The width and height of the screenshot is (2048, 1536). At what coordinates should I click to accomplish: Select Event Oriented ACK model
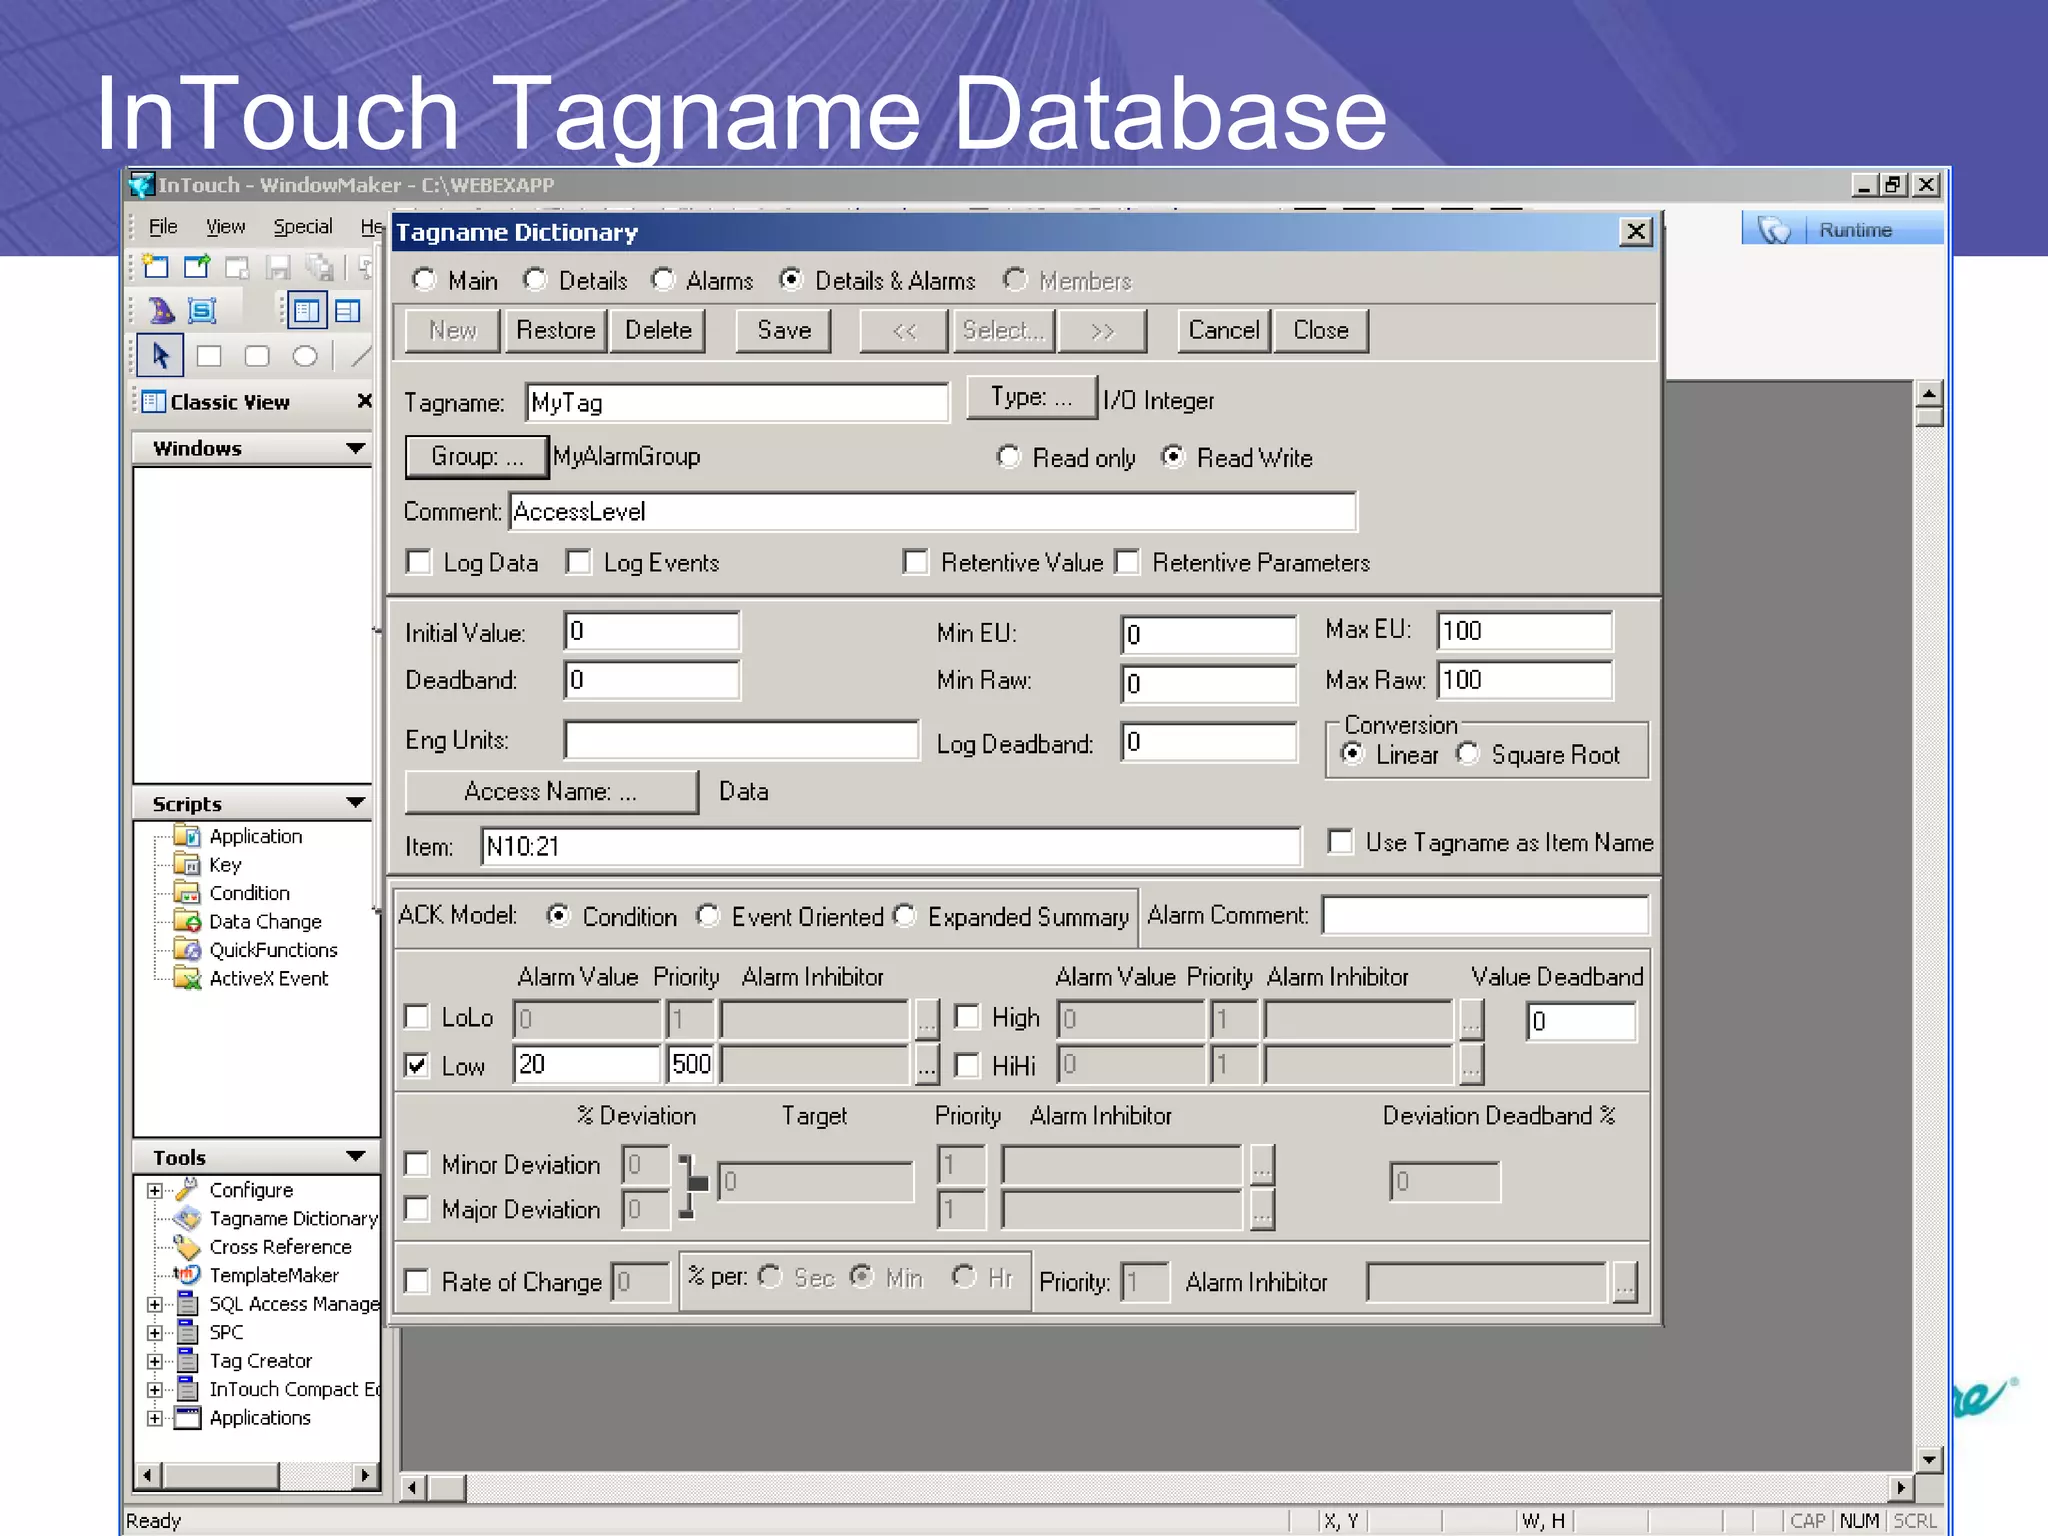coord(708,915)
